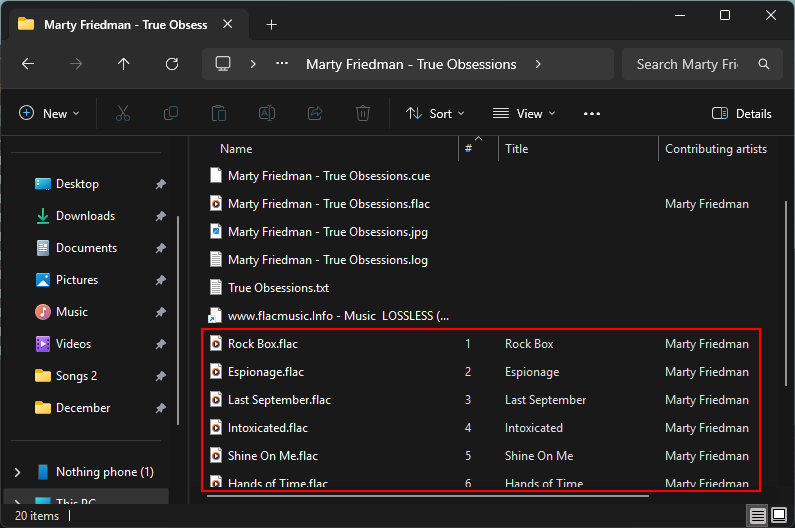Click the Search Marty Friedman search box
Screen dimensions: 795x528
(700, 64)
